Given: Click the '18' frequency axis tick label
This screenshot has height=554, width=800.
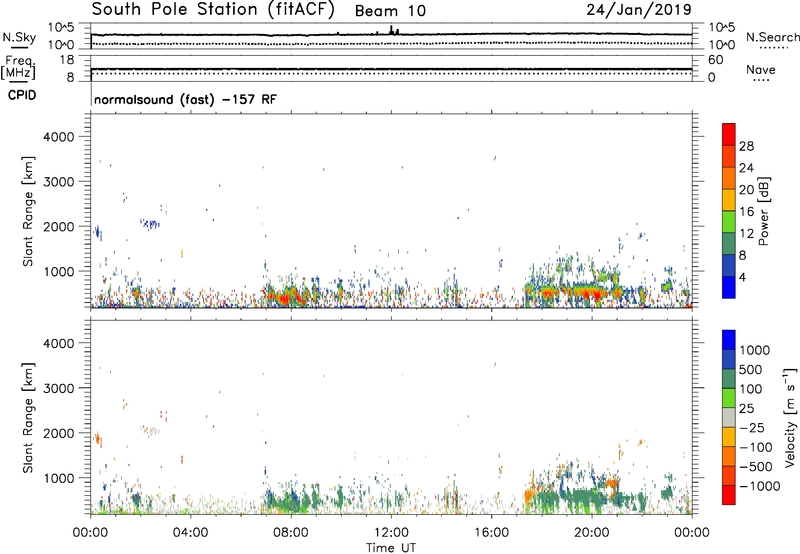Looking at the screenshot, I should [x=67, y=60].
